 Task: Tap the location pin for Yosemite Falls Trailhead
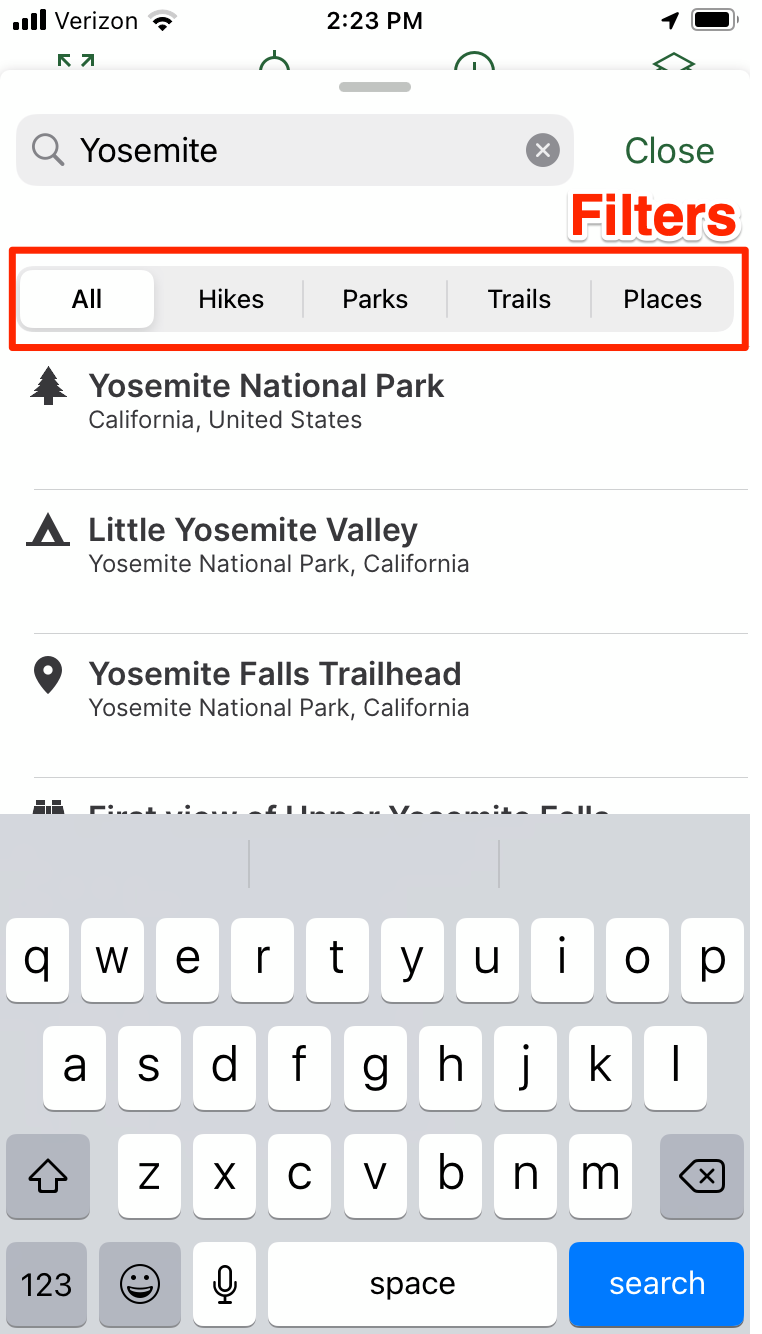(x=48, y=675)
